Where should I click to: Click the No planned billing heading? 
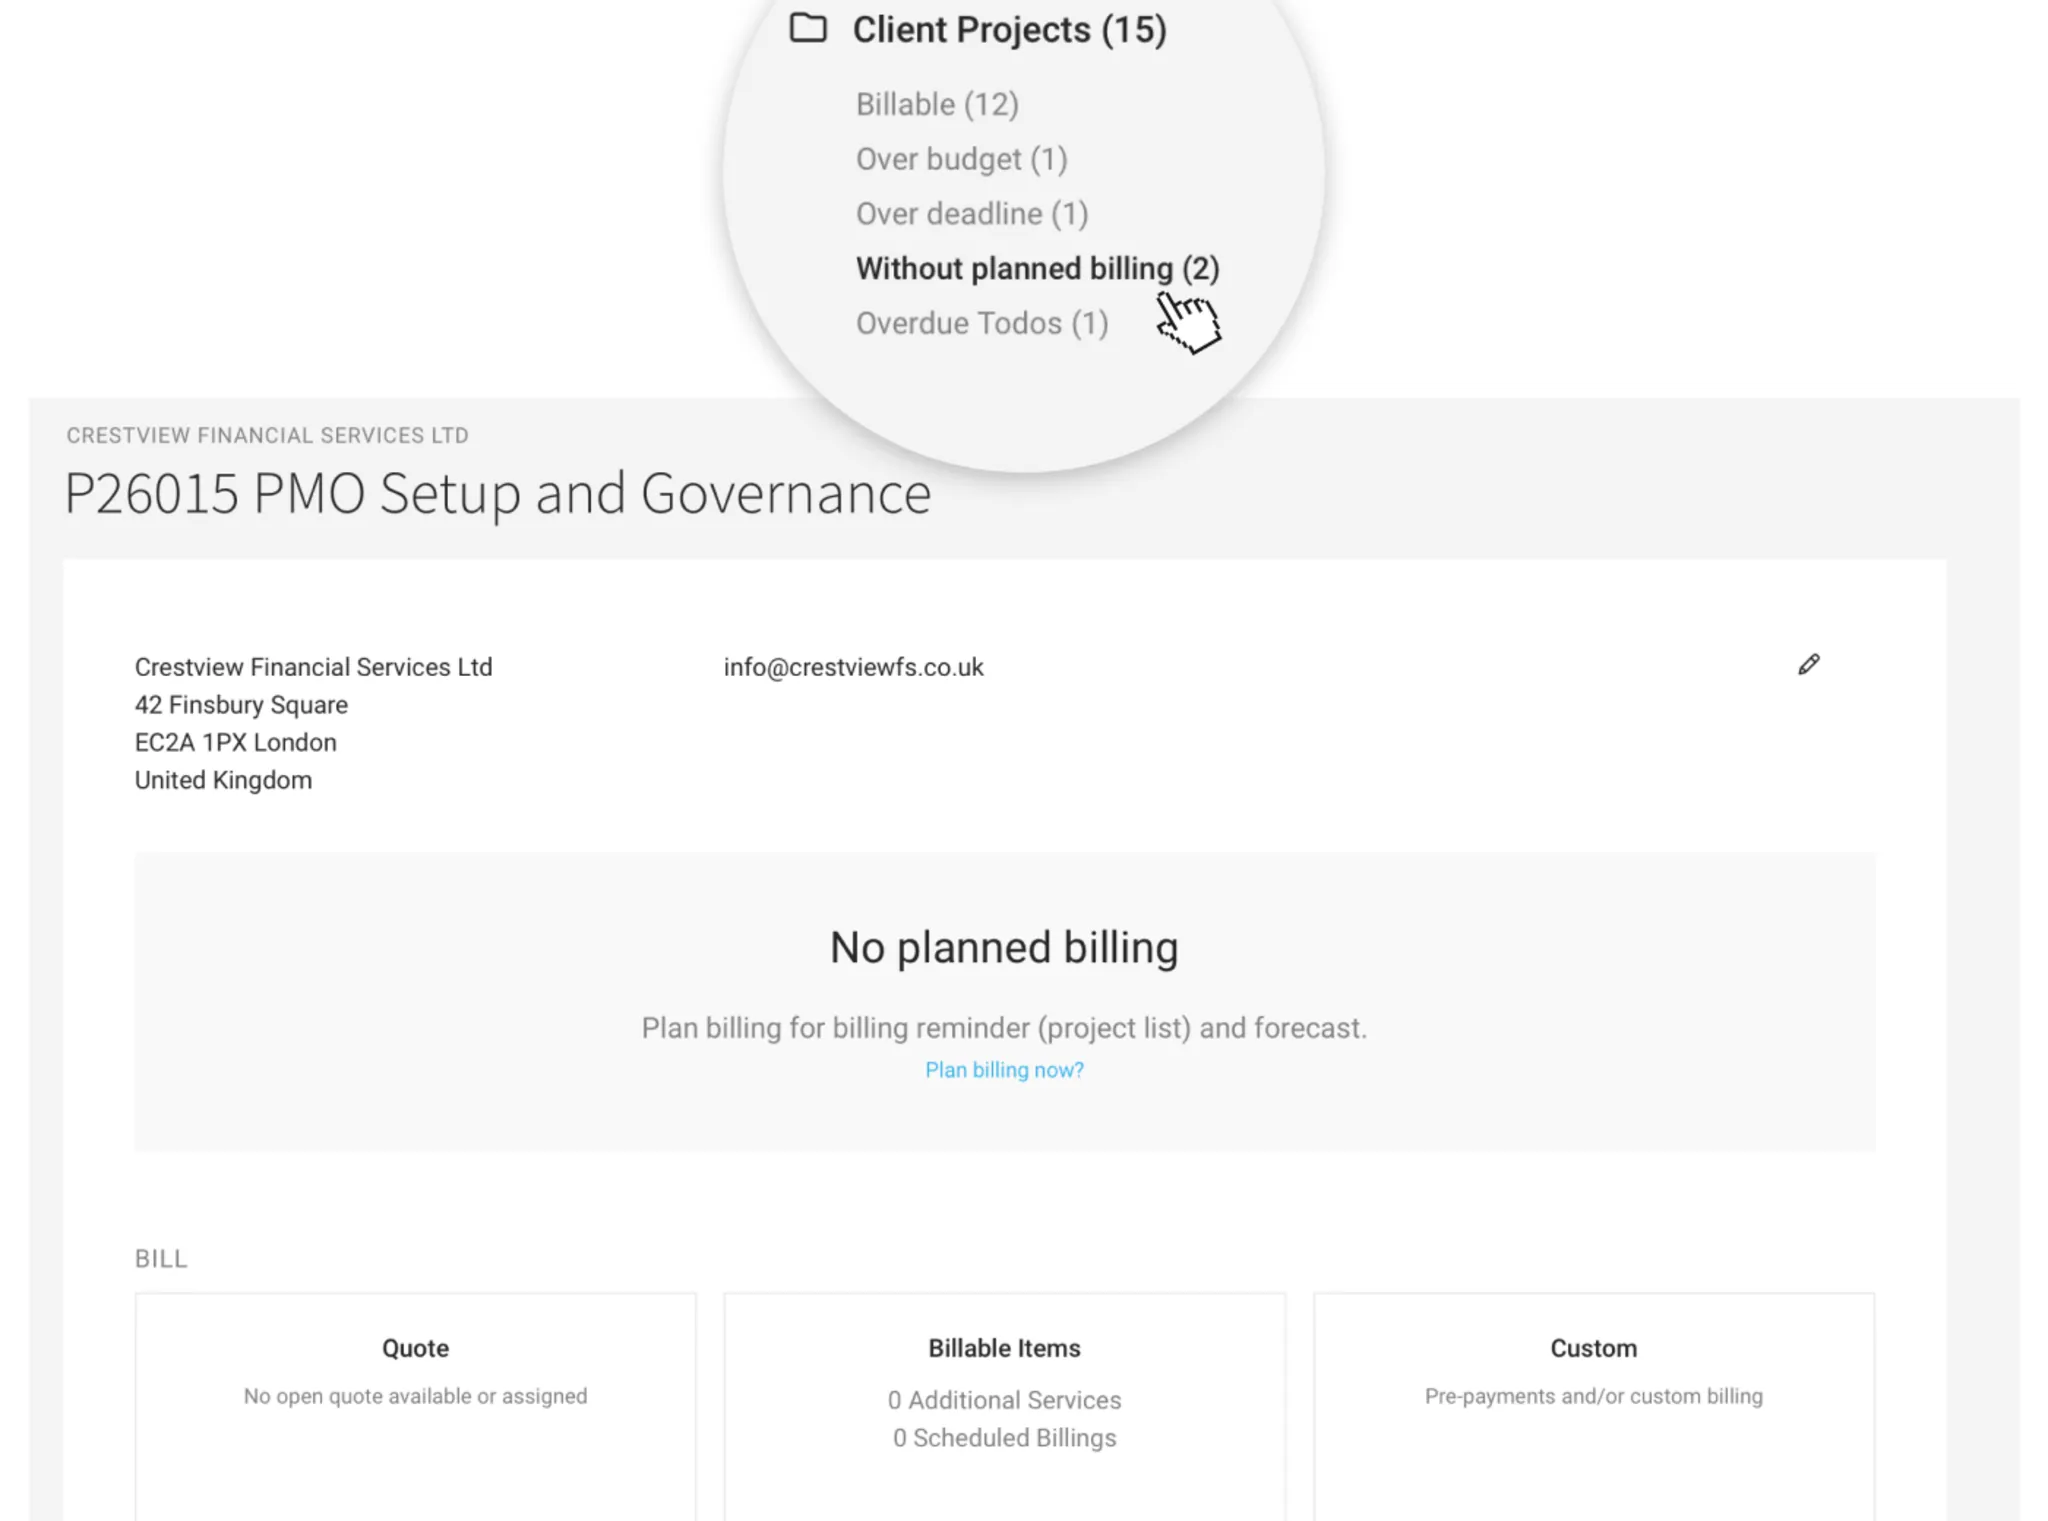(1004, 947)
